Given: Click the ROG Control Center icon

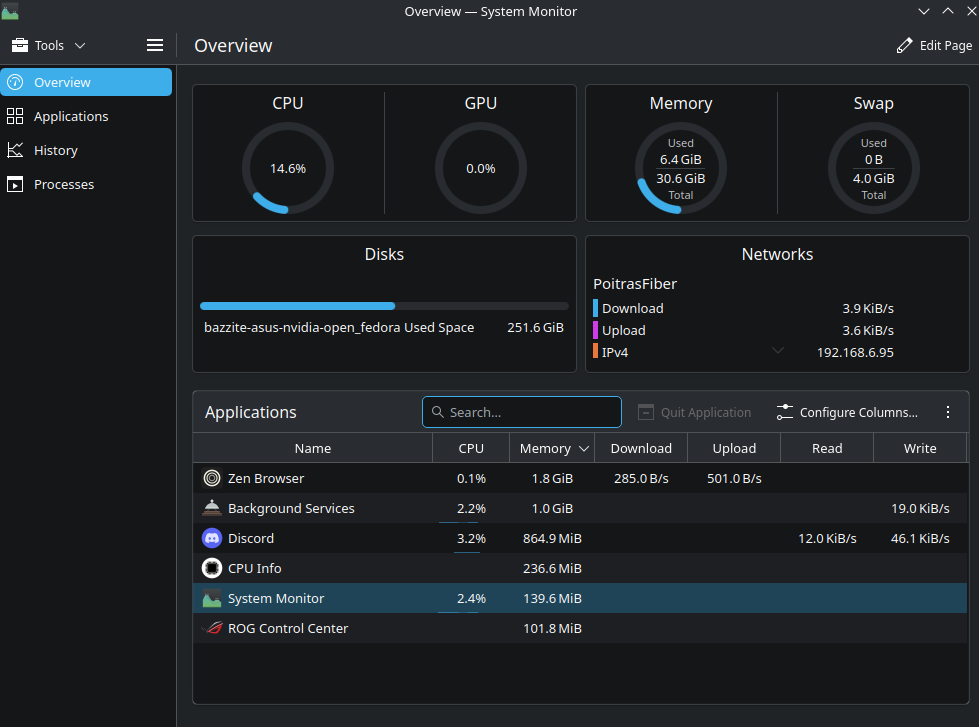Looking at the screenshot, I should 212,628.
